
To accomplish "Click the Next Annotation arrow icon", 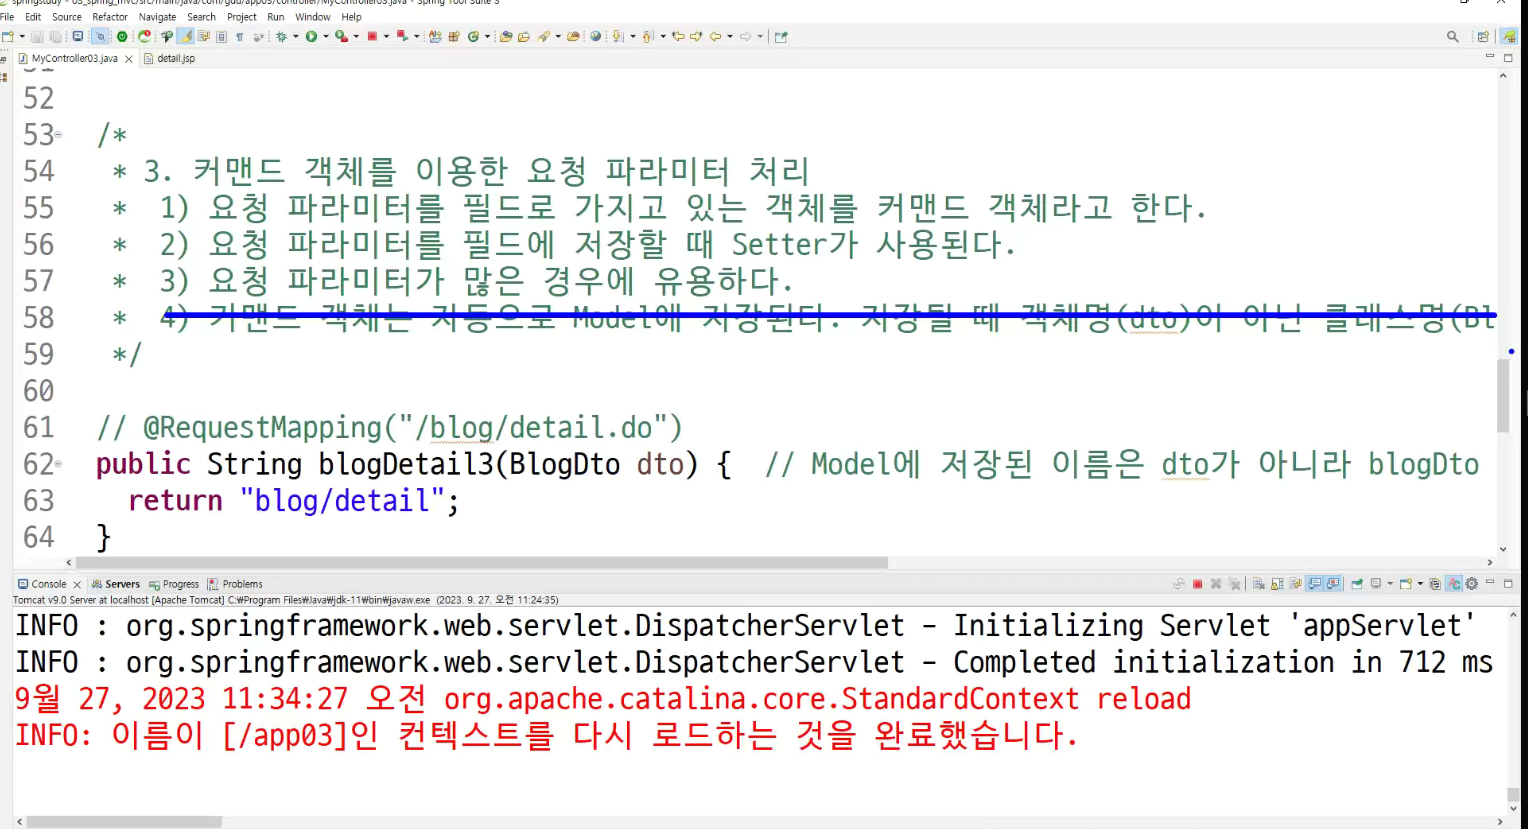I will click(x=618, y=36).
